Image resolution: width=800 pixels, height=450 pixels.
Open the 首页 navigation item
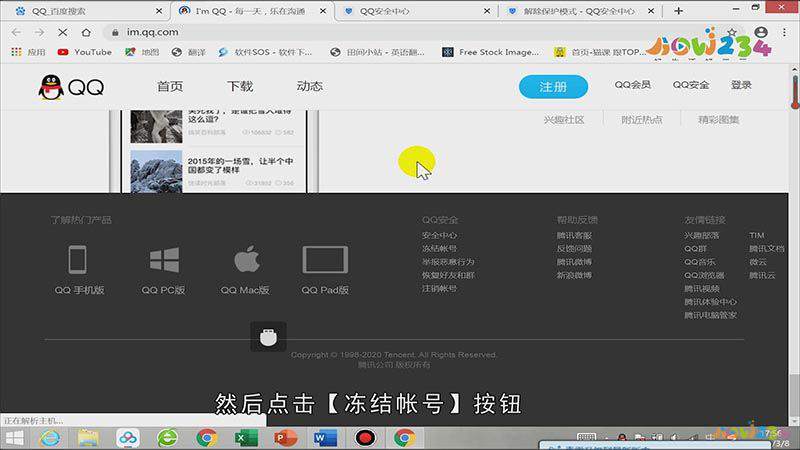click(x=170, y=86)
